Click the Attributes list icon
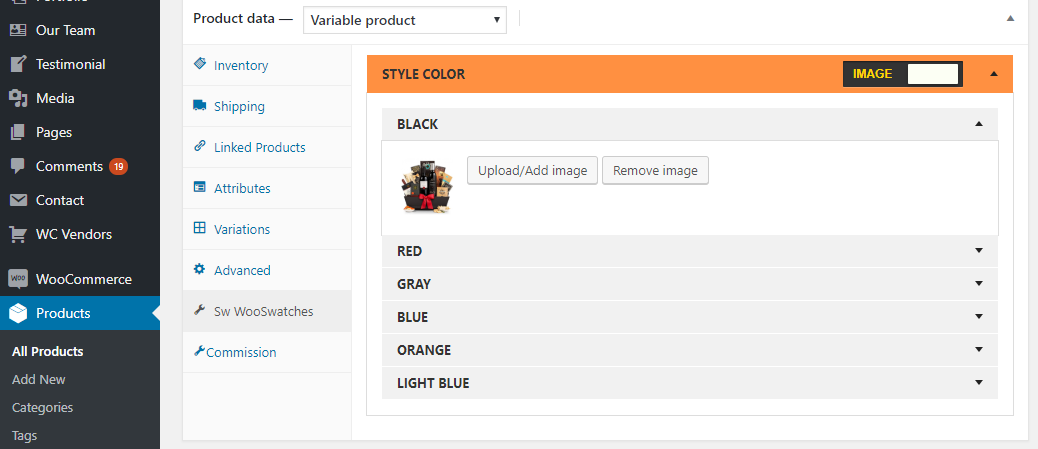 click(x=199, y=187)
